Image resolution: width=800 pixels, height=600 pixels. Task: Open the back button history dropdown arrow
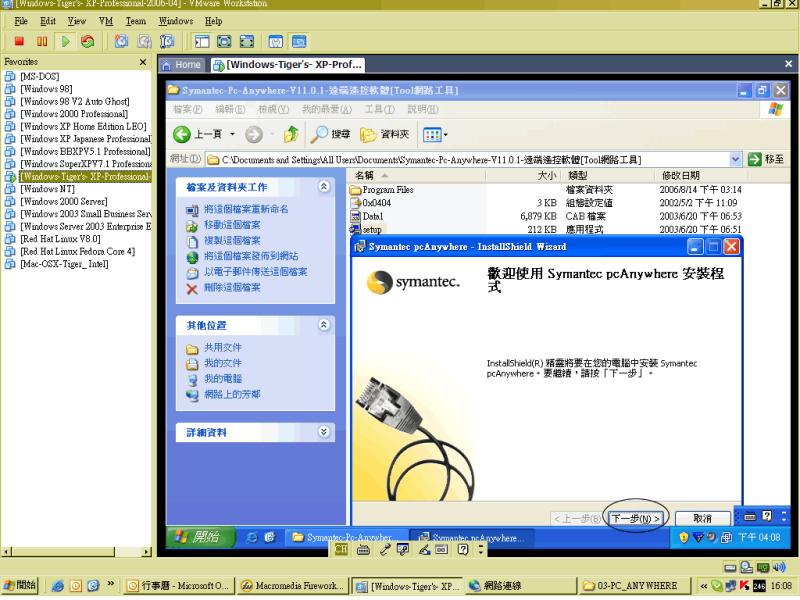coord(232,134)
